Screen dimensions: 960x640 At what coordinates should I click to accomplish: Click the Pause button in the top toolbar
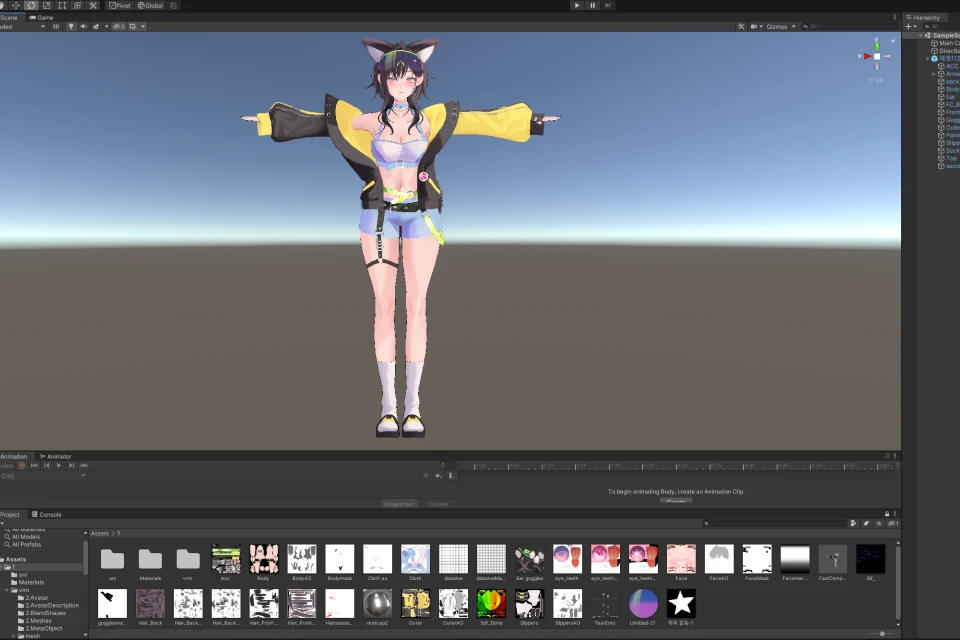point(593,6)
